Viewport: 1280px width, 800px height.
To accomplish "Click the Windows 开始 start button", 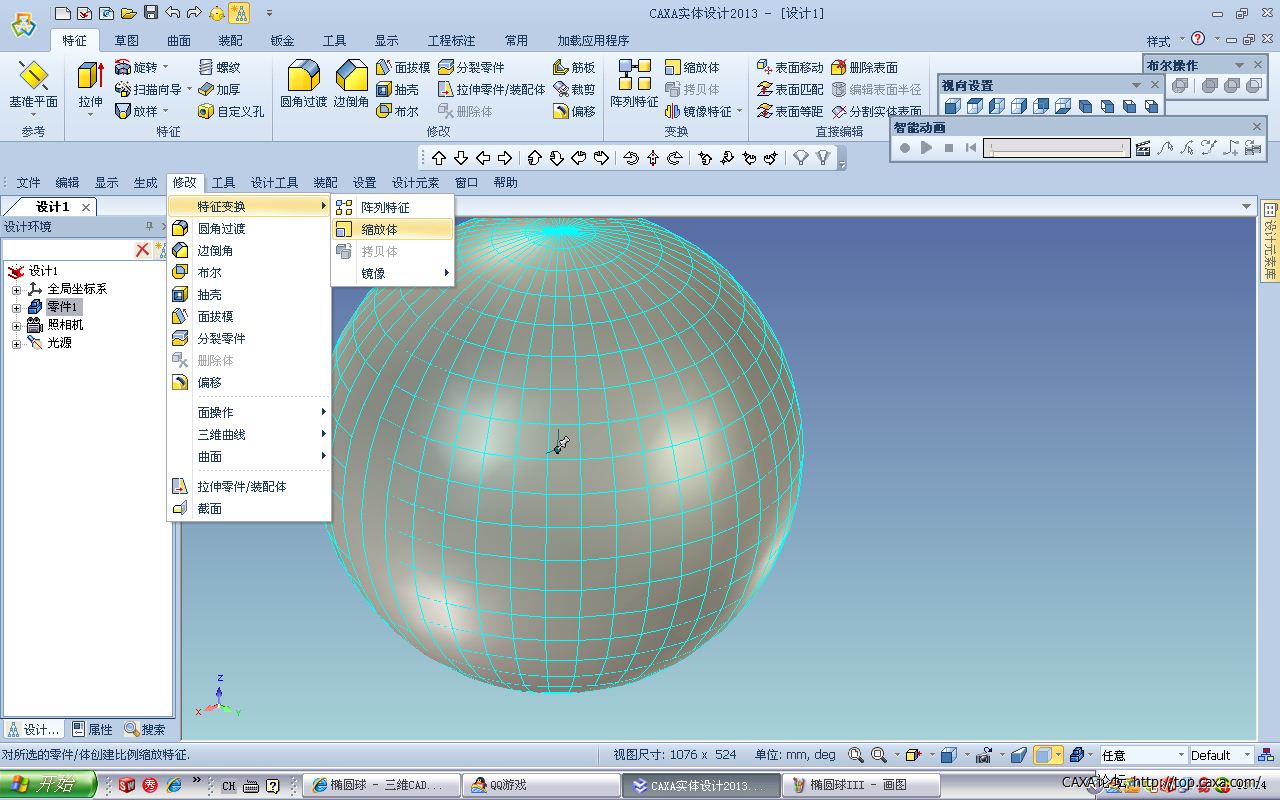I will coord(49,785).
